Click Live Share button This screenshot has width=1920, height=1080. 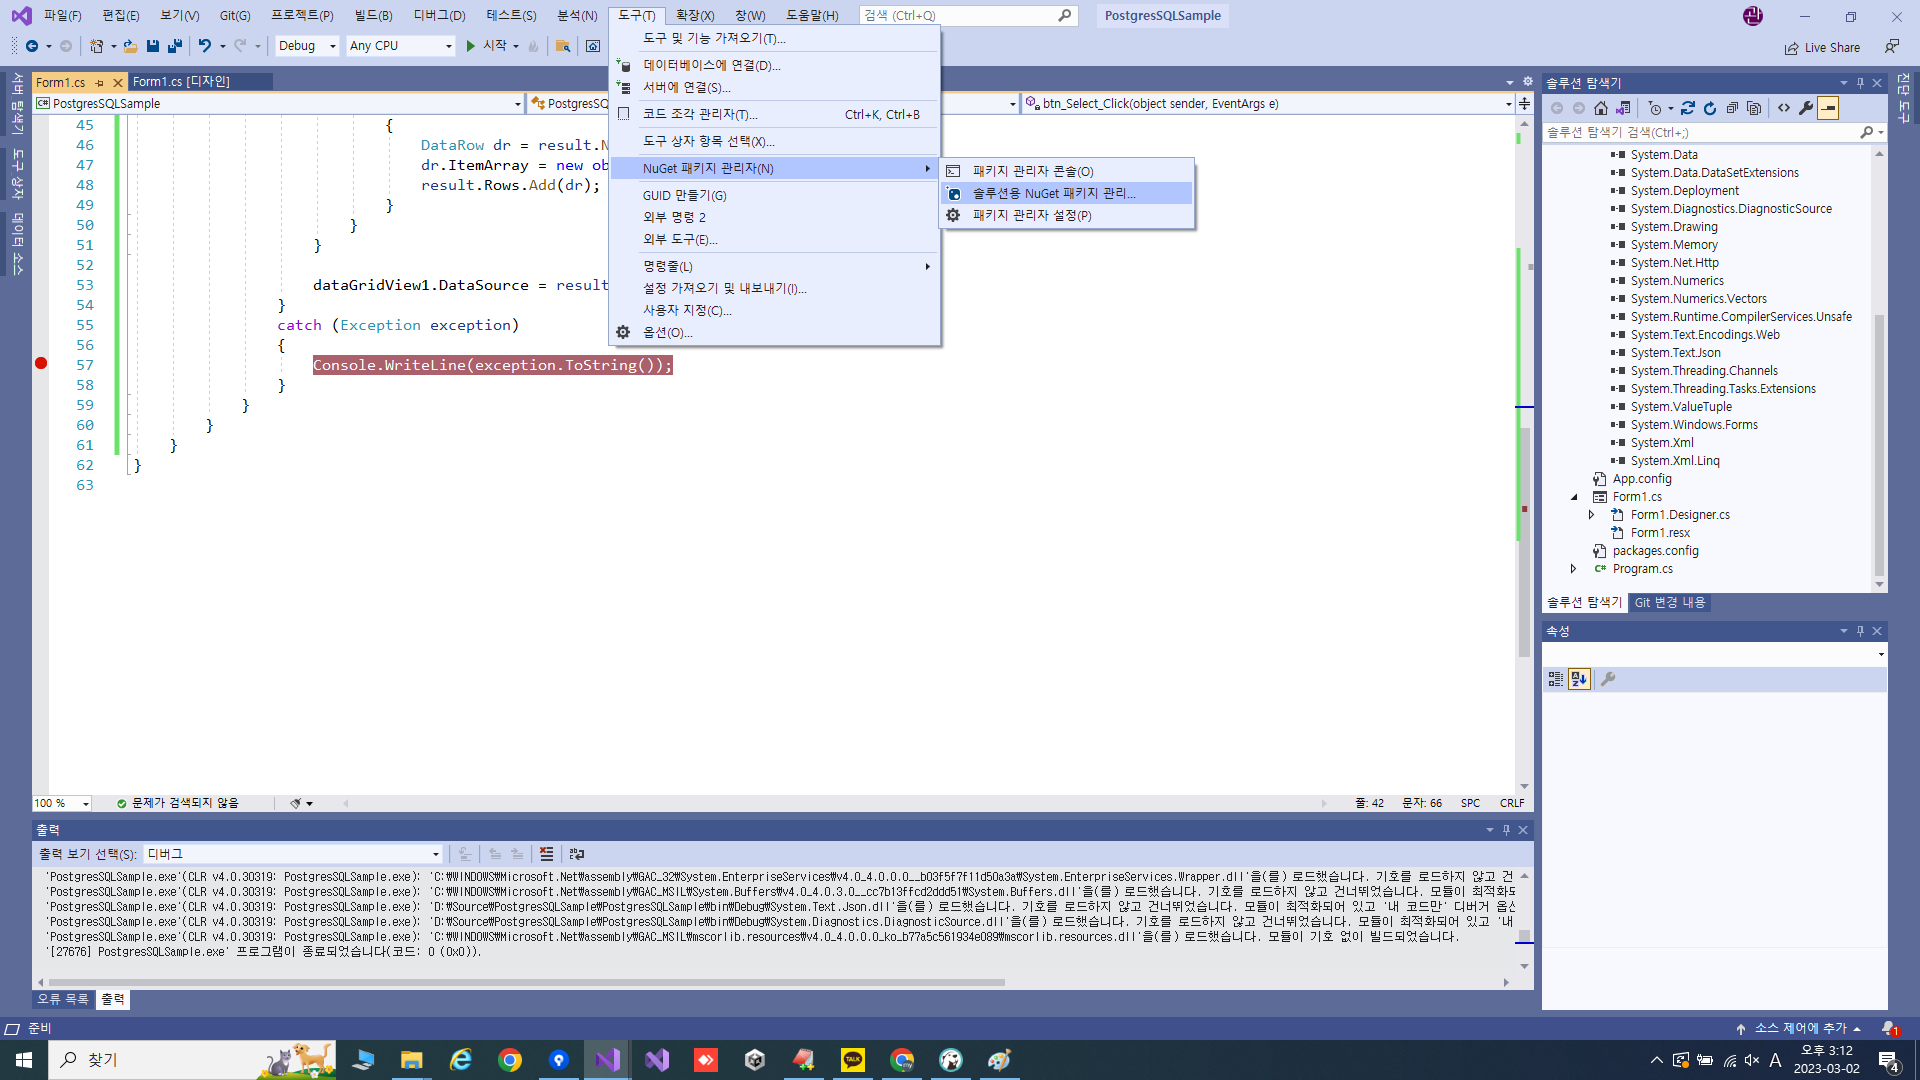[1822, 47]
